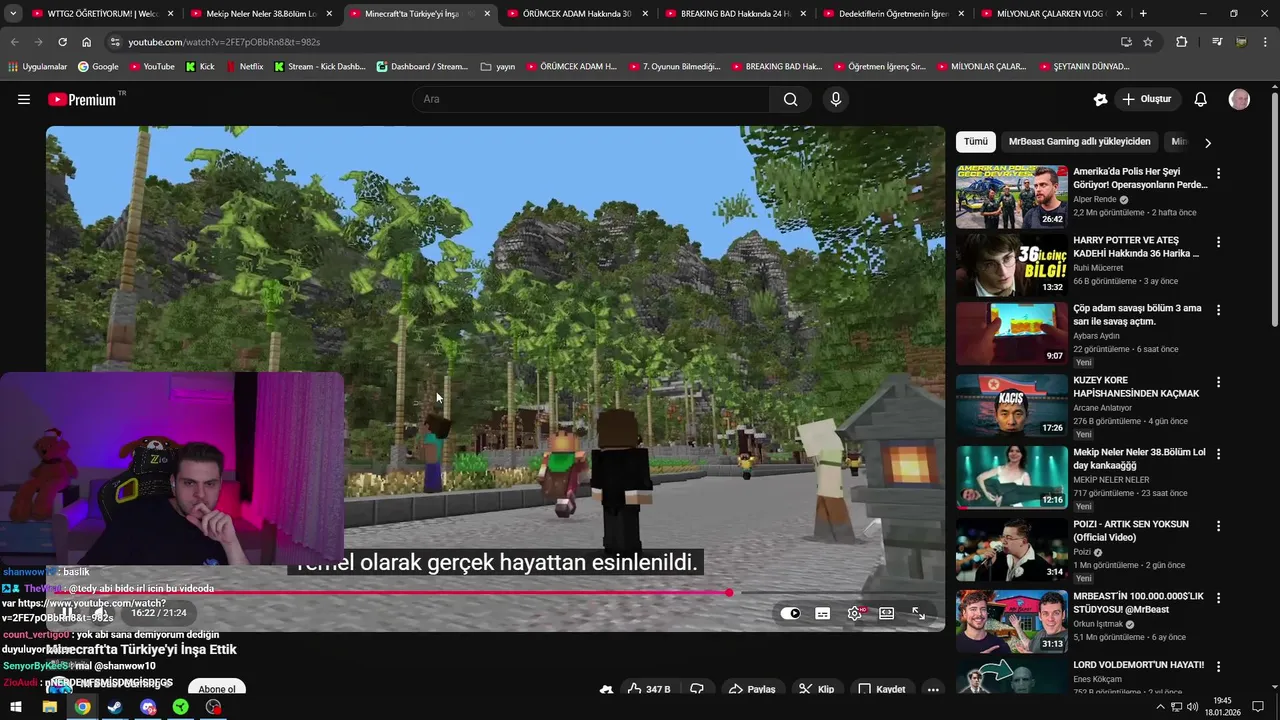Image resolution: width=1280 pixels, height=720 pixels.
Task: Switch player to theater mode
Action: (886, 614)
